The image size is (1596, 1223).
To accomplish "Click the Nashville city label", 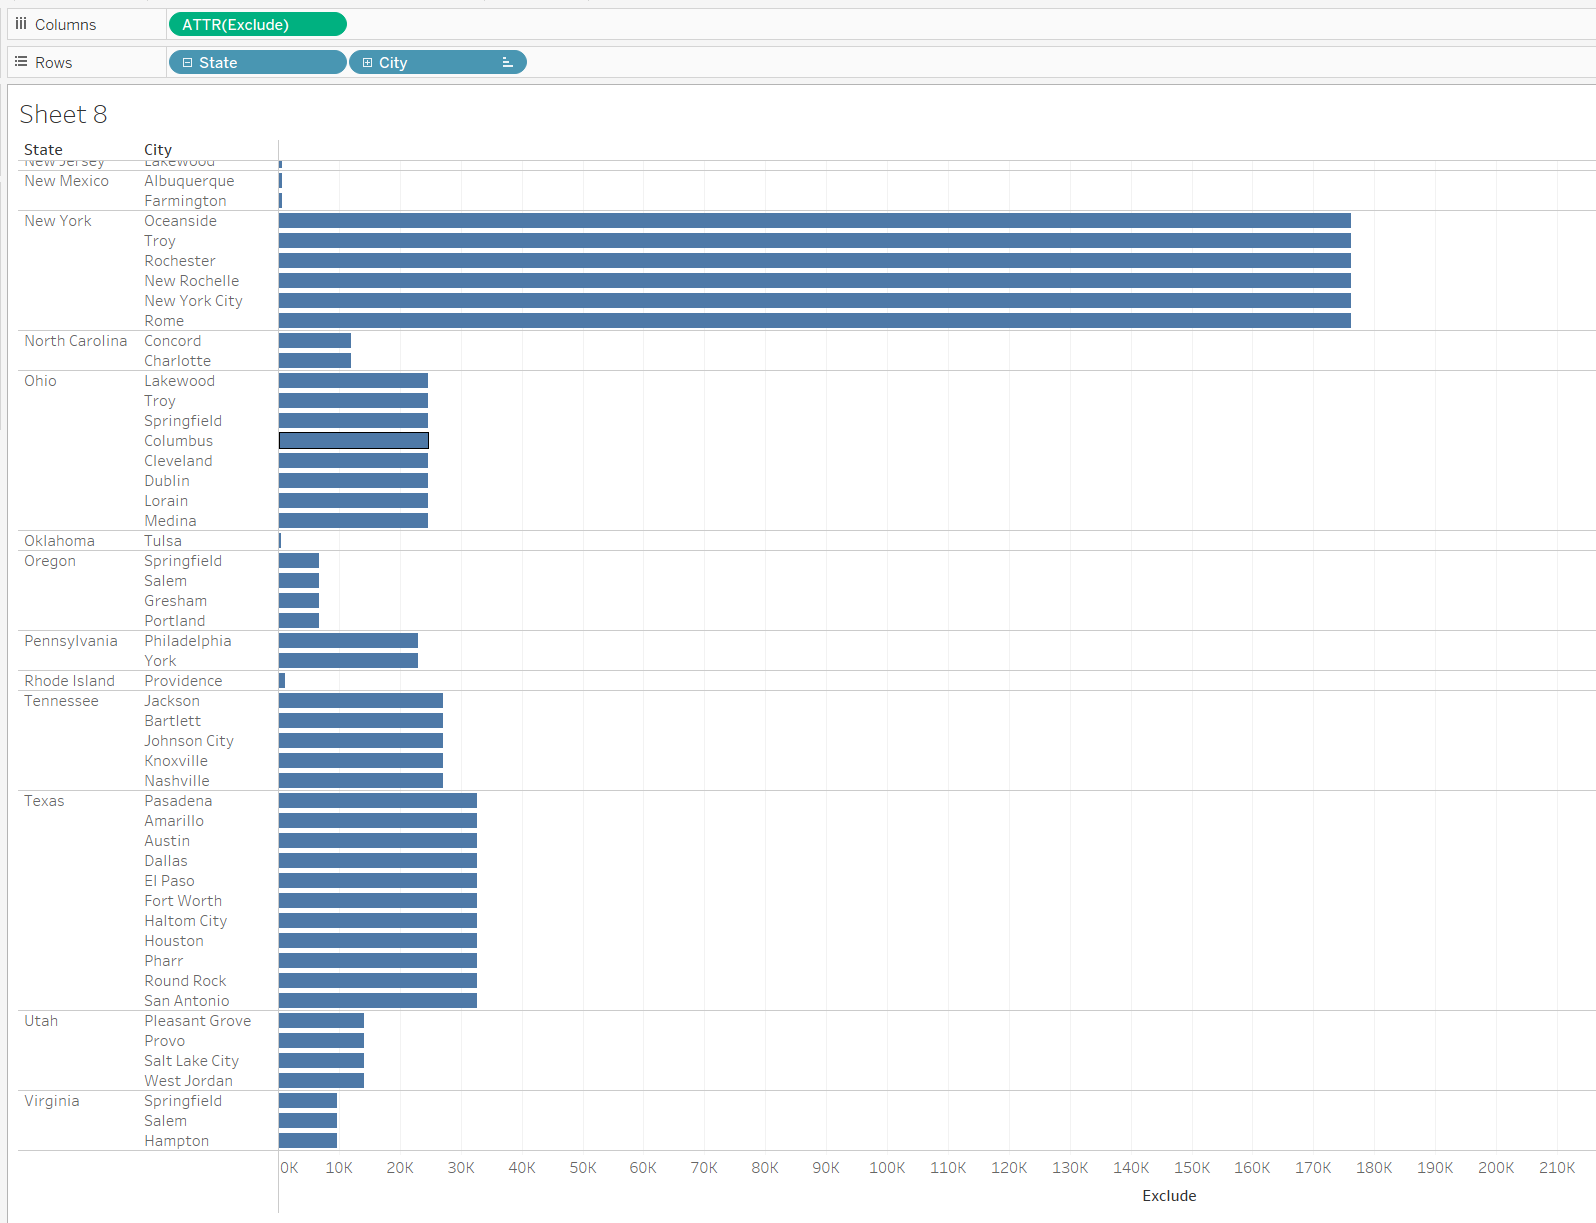I will [x=177, y=781].
